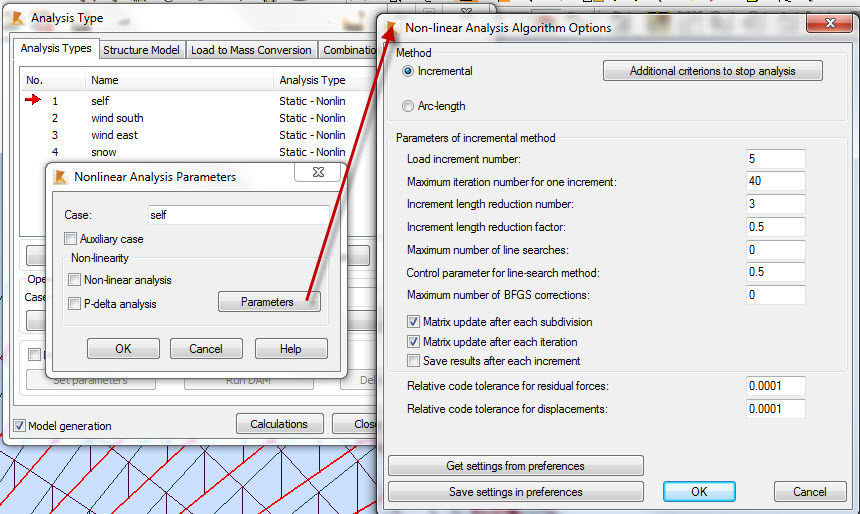Screen dimensions: 860x514
Task: Select the Incremental method radio button
Action: 408,71
